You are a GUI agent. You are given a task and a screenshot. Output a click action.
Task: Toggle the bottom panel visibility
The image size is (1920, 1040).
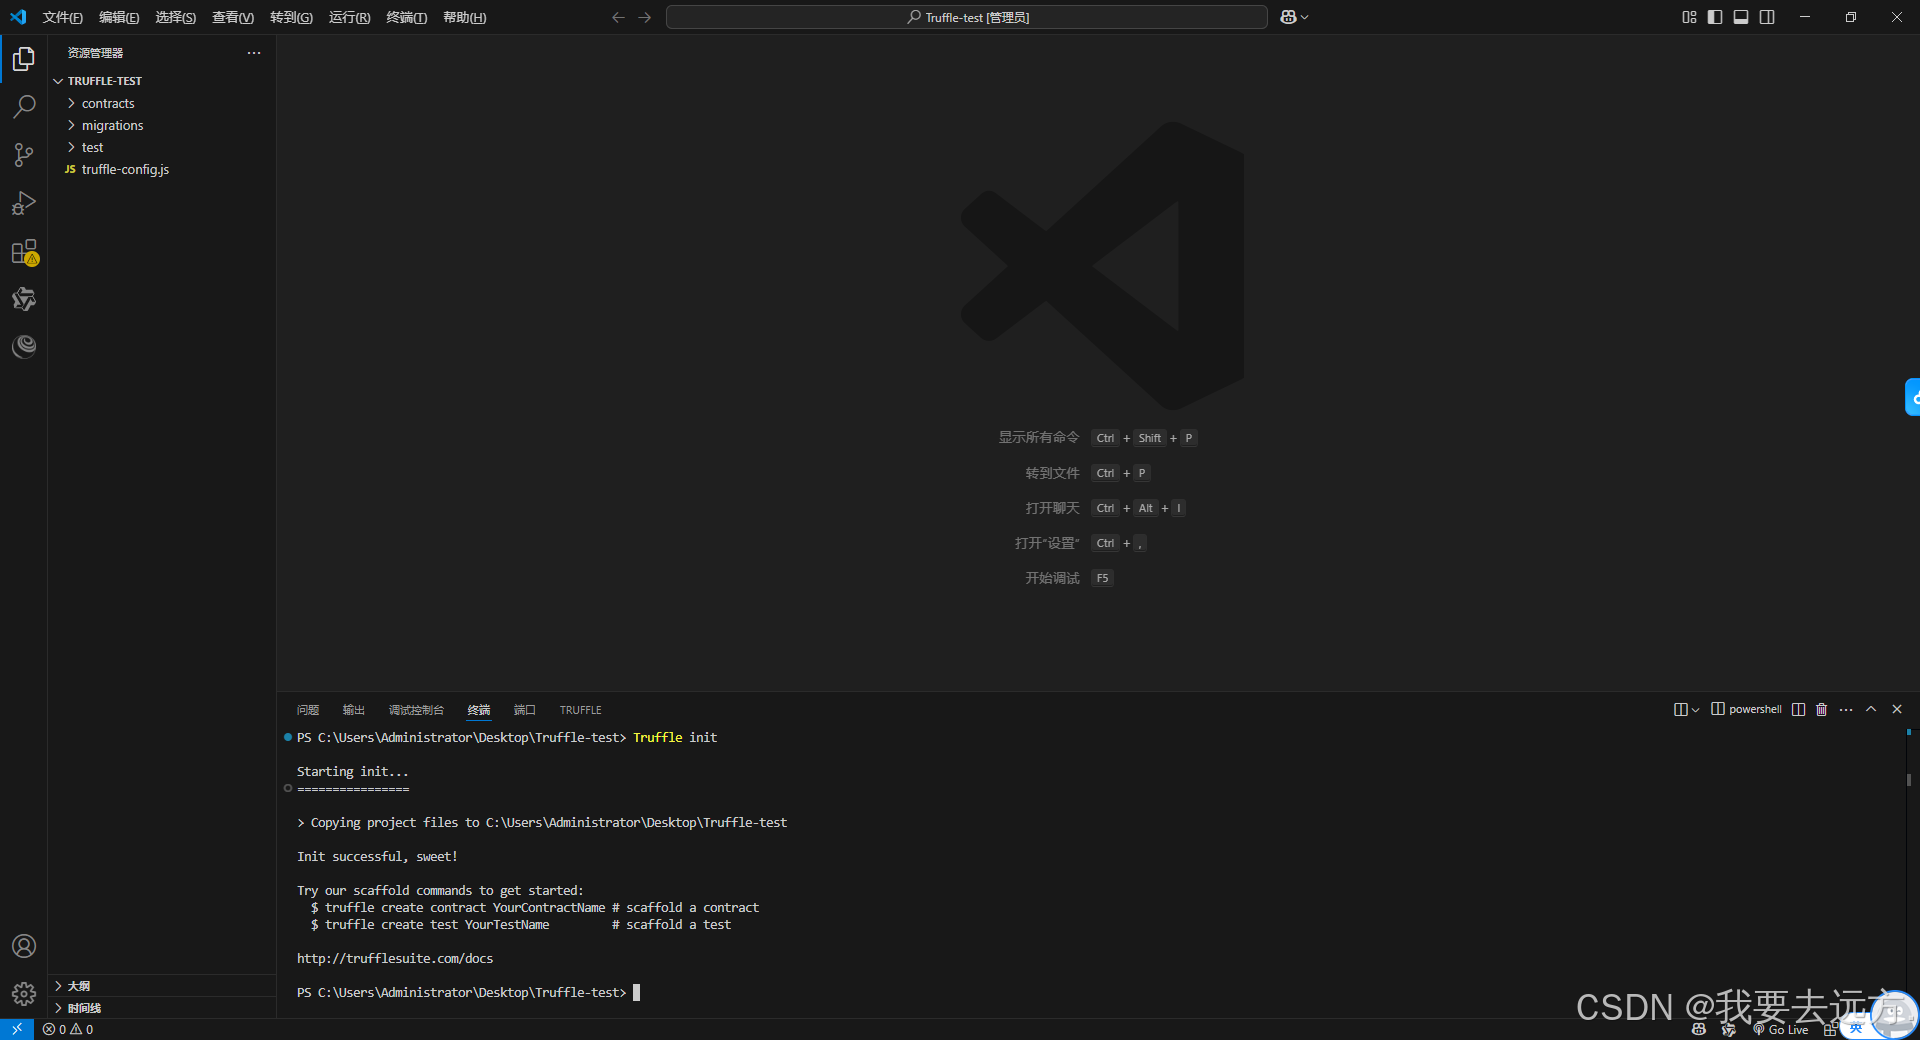point(1741,17)
